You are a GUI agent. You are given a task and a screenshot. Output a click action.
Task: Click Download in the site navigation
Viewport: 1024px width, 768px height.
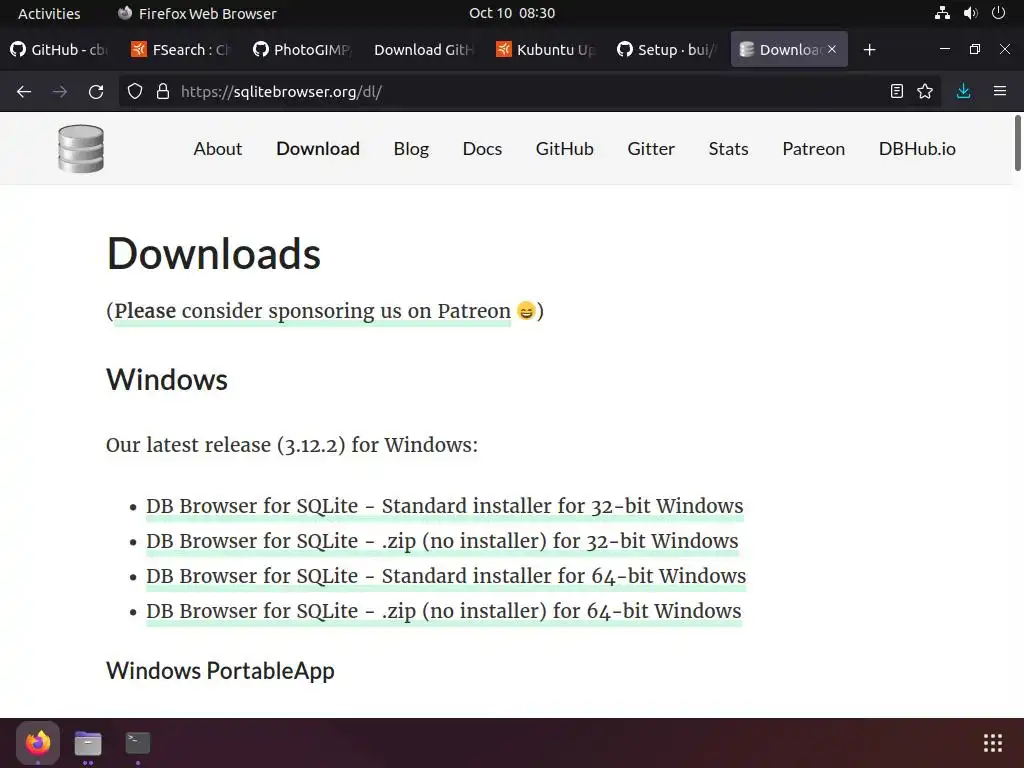[x=318, y=149]
